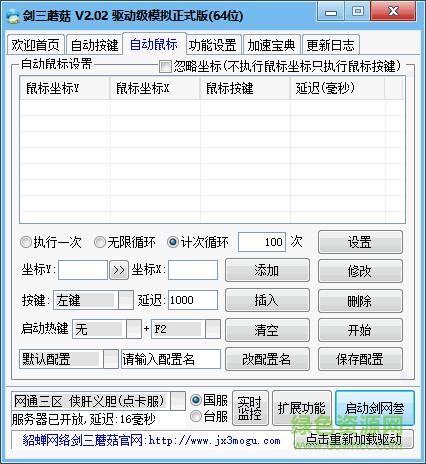Click the 延迟 field showing 1000
Image resolution: width=426 pixels, height=464 pixels.
click(x=193, y=300)
